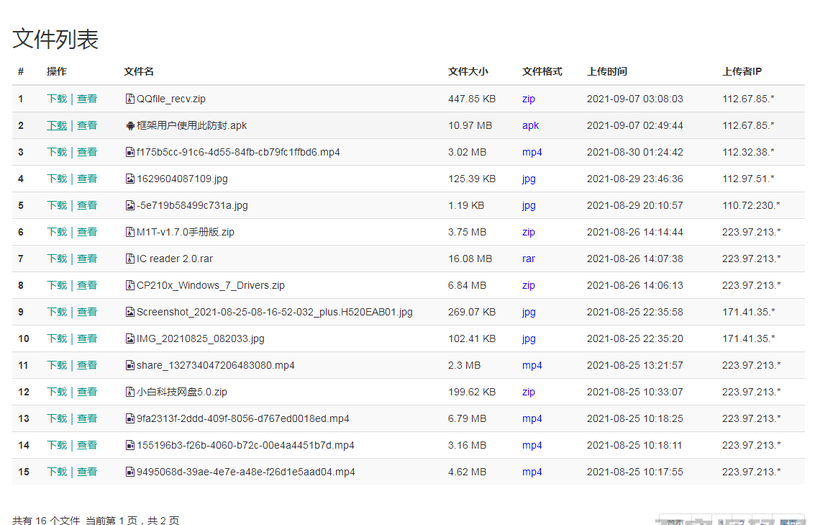Click the archive icon beside IC reader 2.0.rar
This screenshot has width=815, height=525.
click(130, 259)
